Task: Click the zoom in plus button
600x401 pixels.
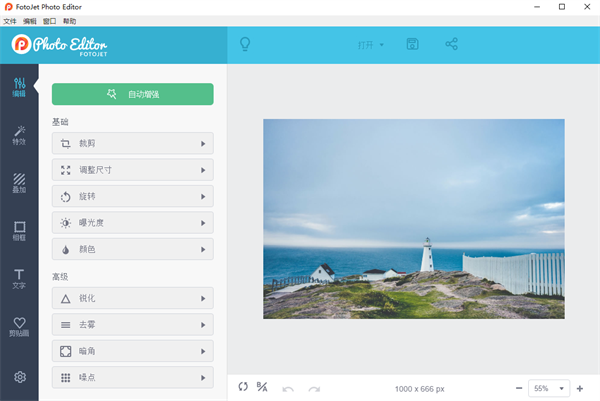Action: pos(580,388)
